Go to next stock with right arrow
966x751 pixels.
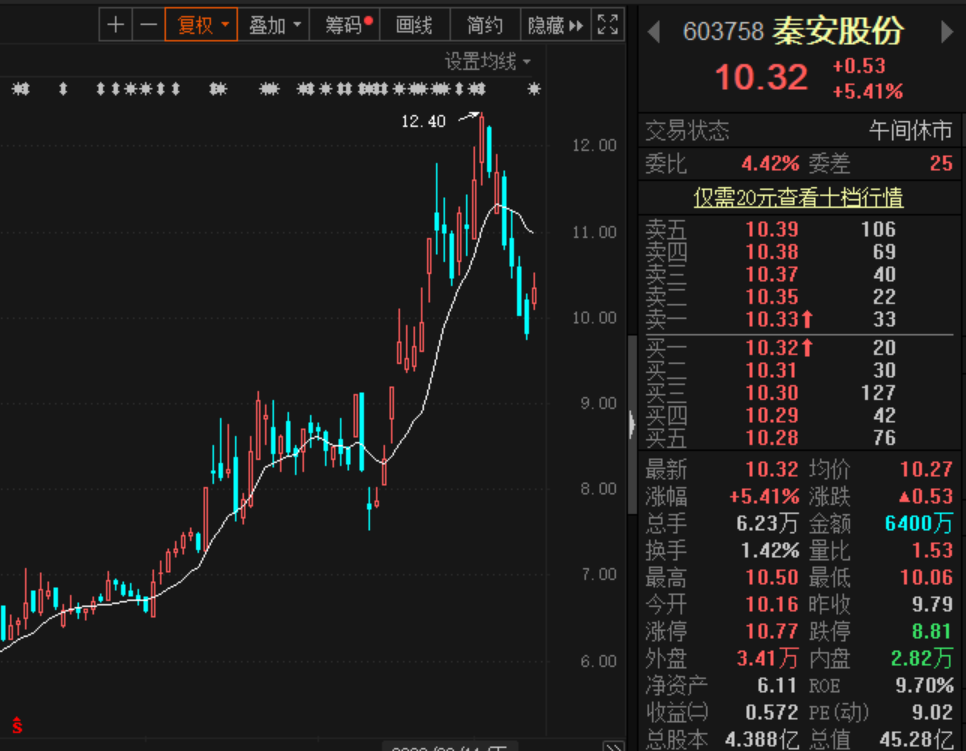947,31
